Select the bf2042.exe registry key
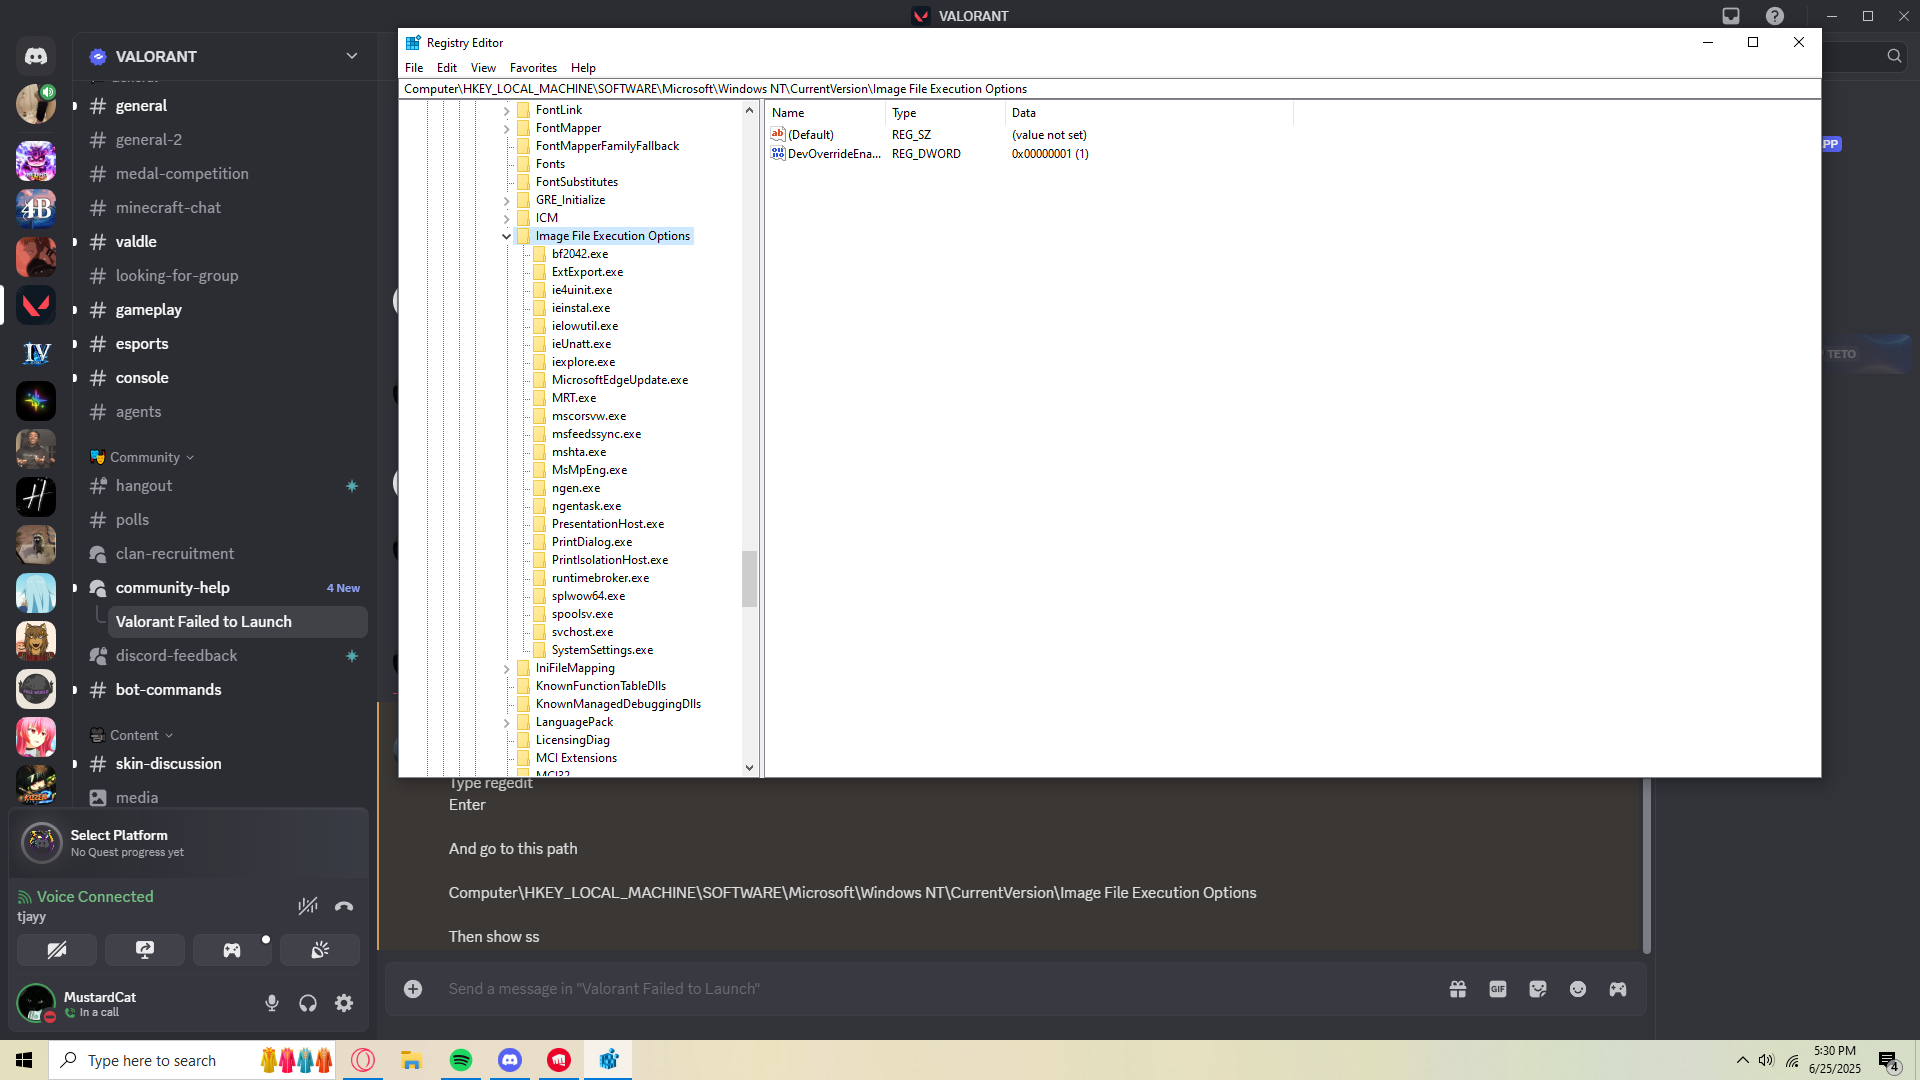The width and height of the screenshot is (1920, 1080). pos(579,254)
